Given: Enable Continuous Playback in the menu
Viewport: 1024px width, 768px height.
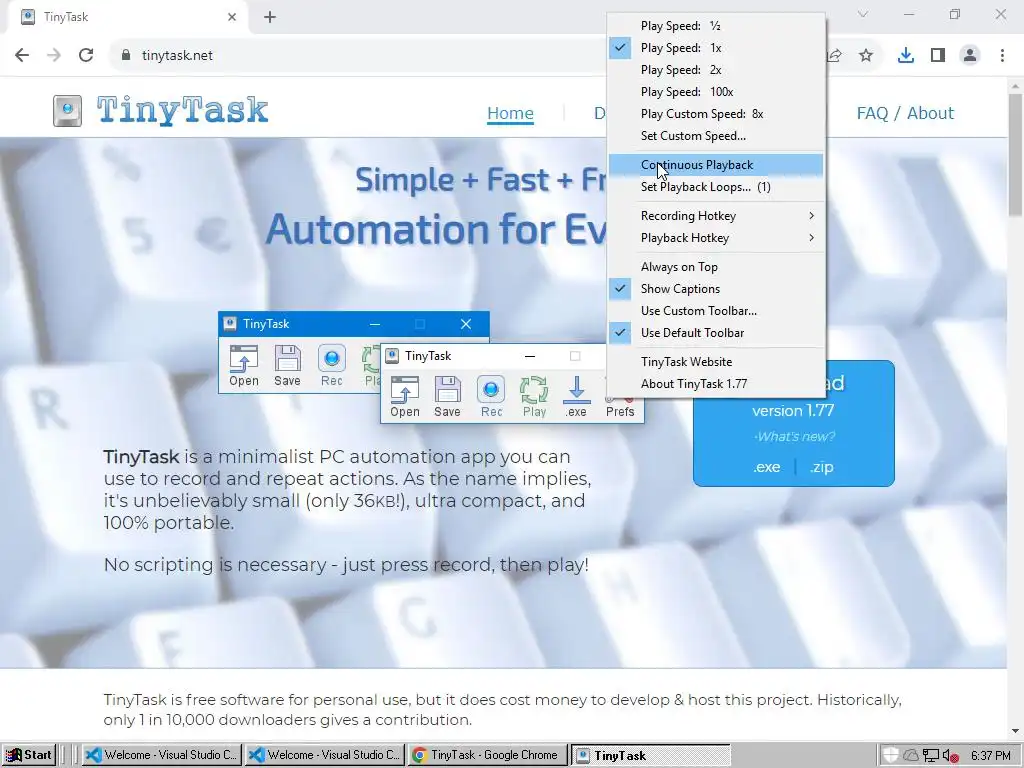Looking at the screenshot, I should [716, 165].
